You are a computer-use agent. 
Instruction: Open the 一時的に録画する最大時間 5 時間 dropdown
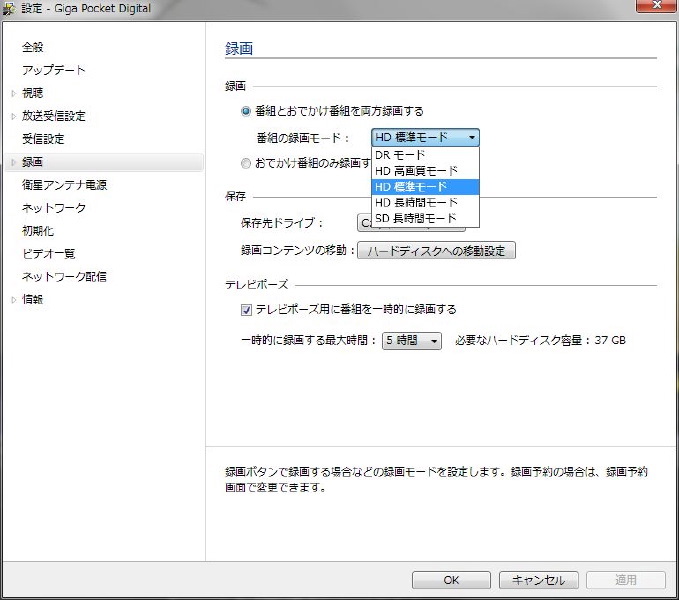(412, 341)
